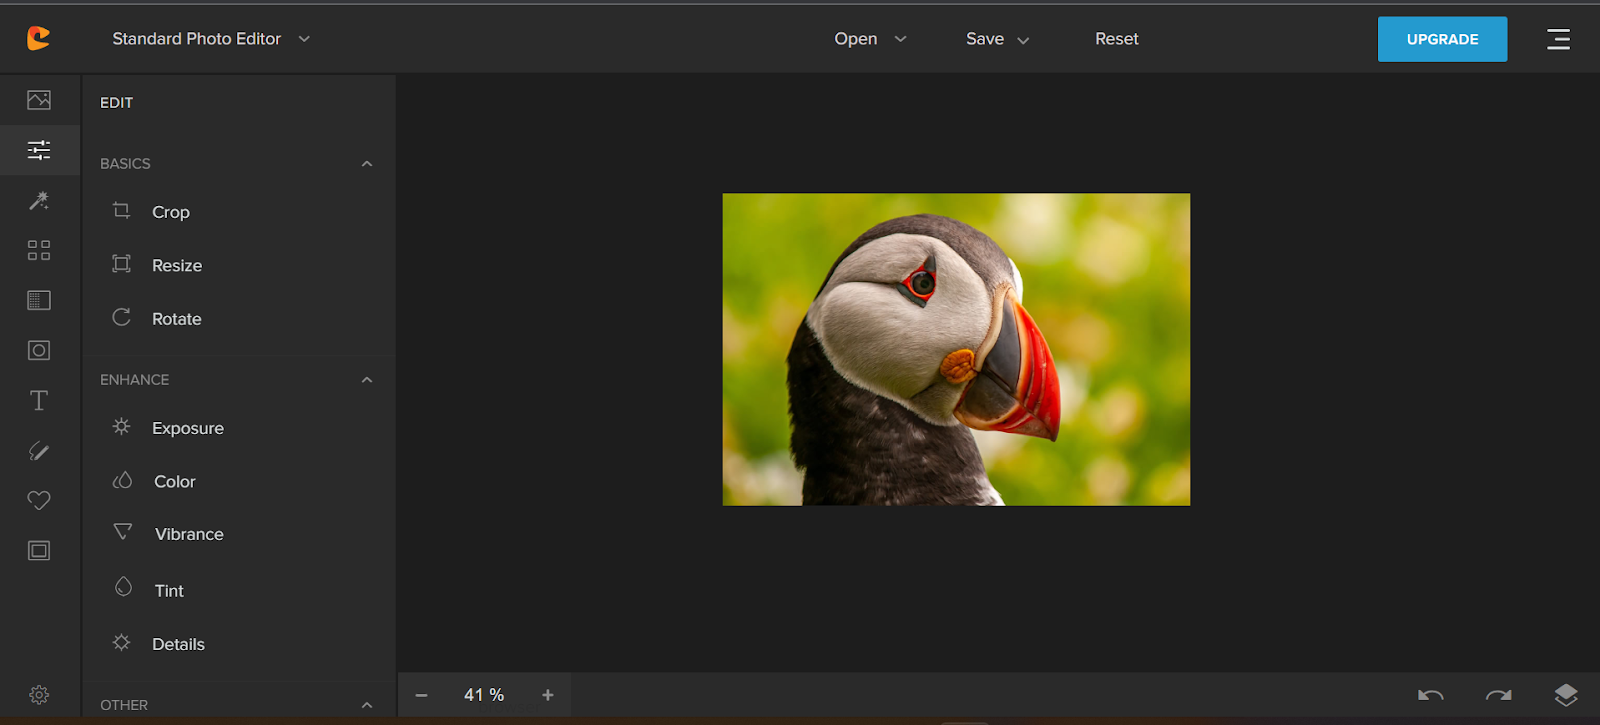This screenshot has width=1600, height=725.
Task: Click the blue UPGRADE button
Action: 1442,39
